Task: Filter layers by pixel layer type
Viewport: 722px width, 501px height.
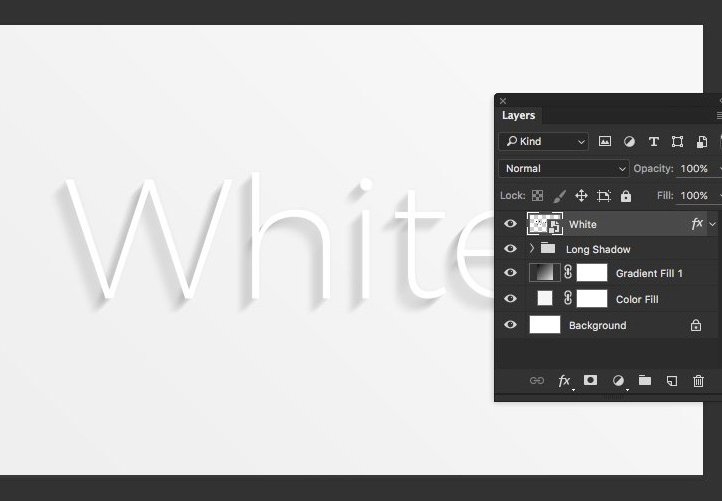Action: pos(605,142)
